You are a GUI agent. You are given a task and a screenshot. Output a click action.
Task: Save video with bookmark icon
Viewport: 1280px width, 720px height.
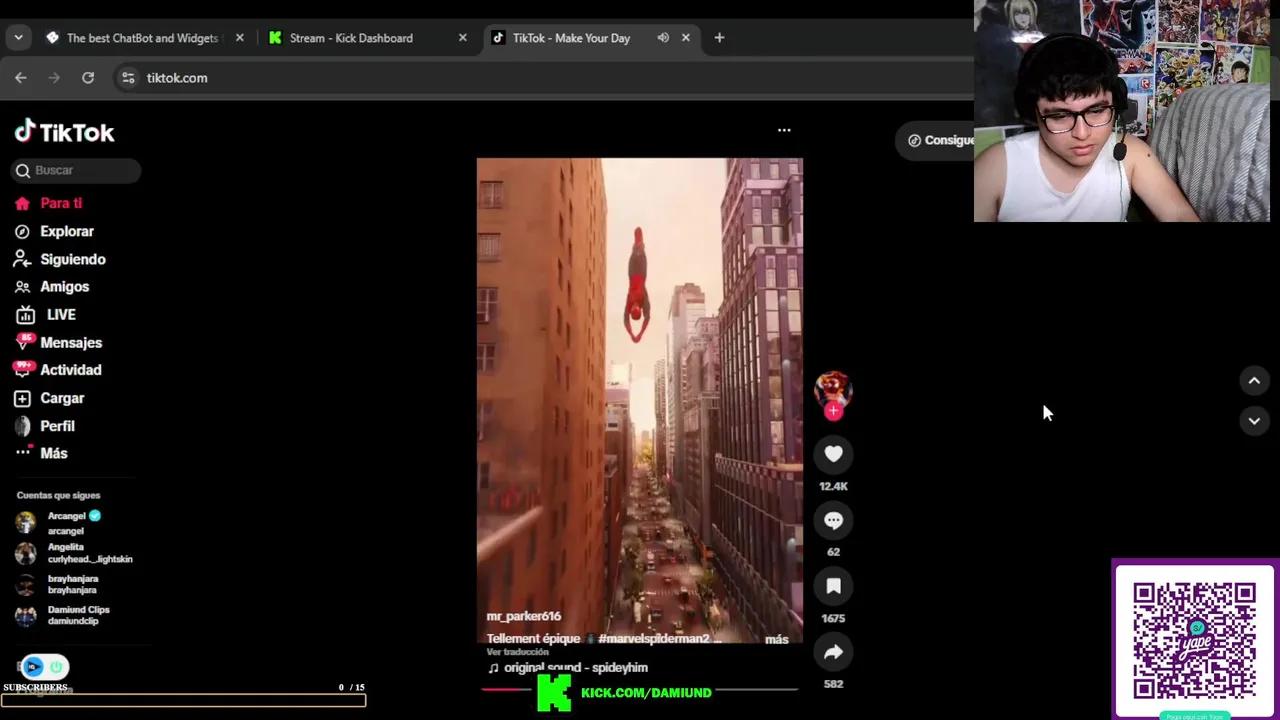[833, 586]
